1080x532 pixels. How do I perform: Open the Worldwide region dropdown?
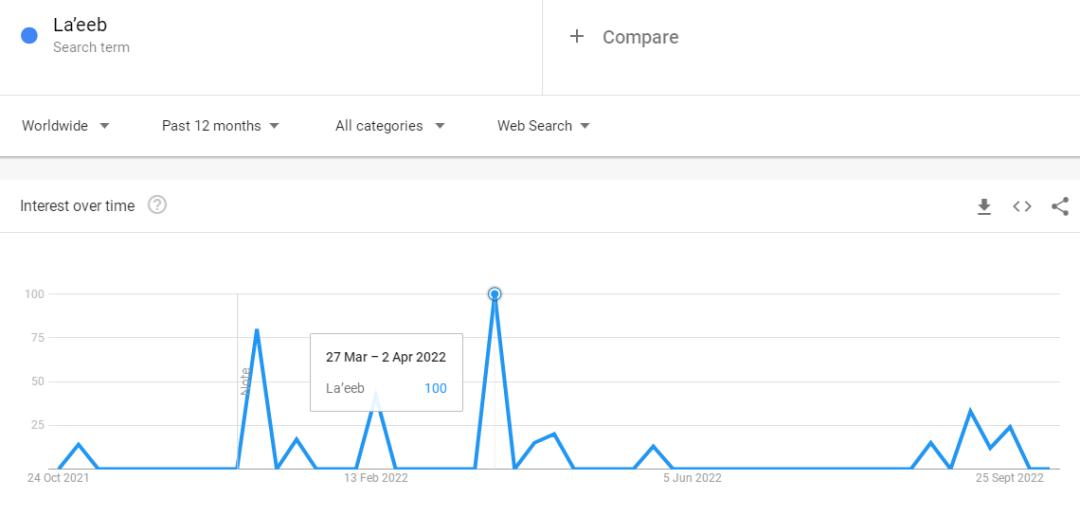[x=66, y=126]
